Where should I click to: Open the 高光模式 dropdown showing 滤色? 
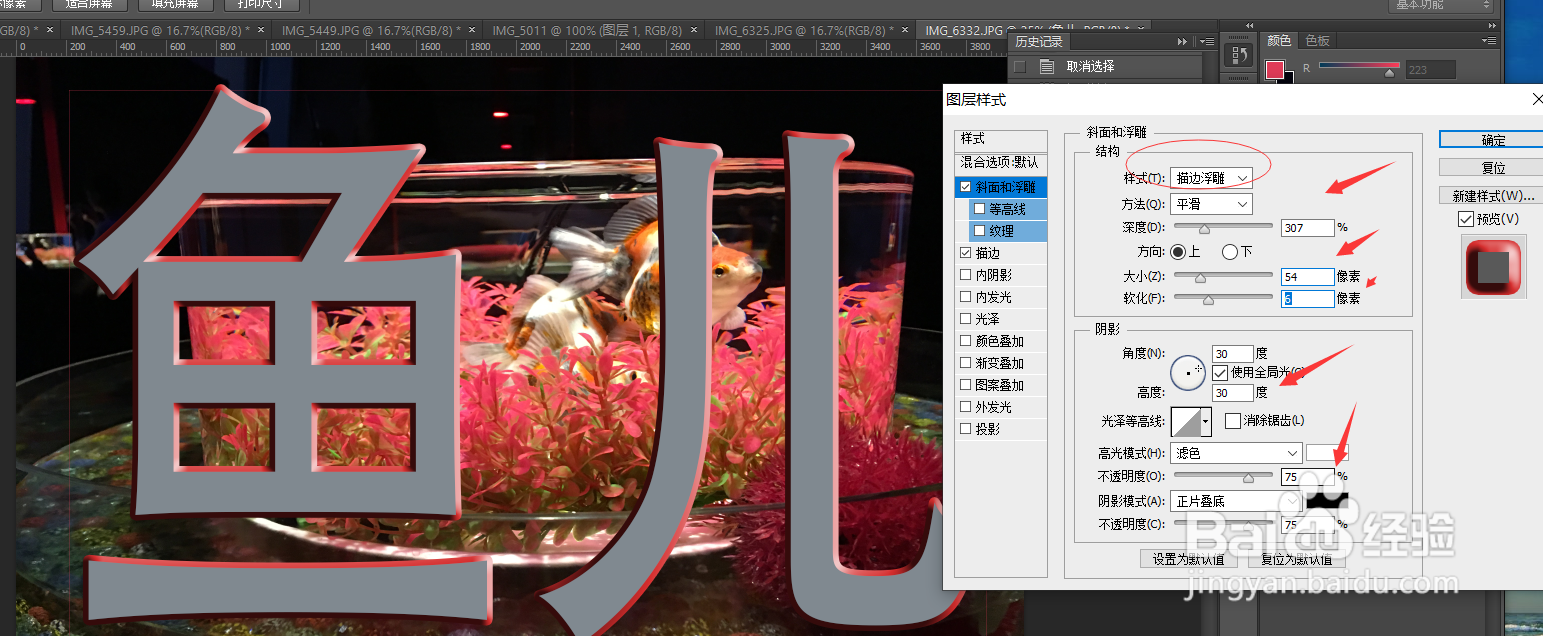click(x=1237, y=453)
